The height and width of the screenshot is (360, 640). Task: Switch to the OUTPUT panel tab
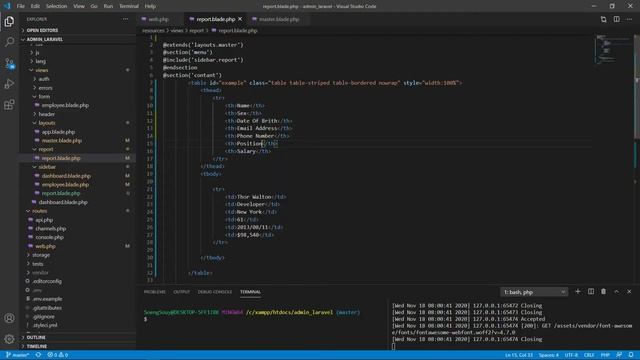tap(182, 292)
